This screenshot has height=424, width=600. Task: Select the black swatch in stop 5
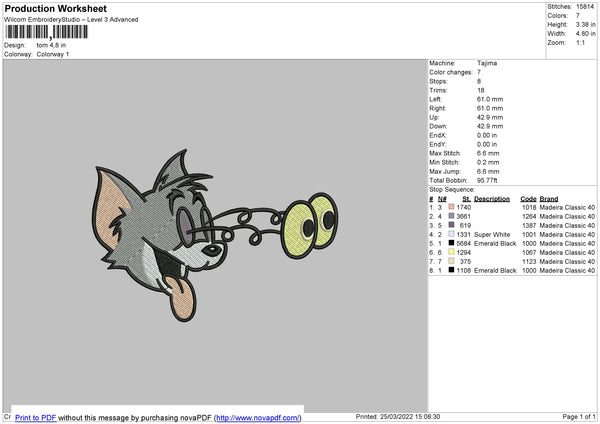coord(451,243)
